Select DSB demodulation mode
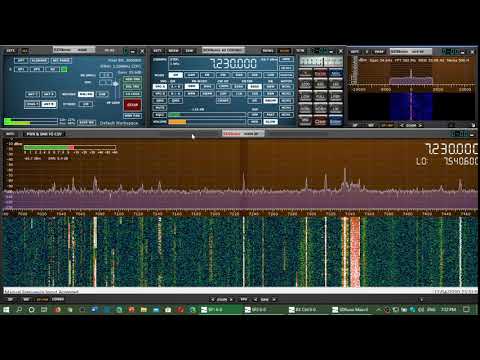The image size is (480, 360). 239,75
